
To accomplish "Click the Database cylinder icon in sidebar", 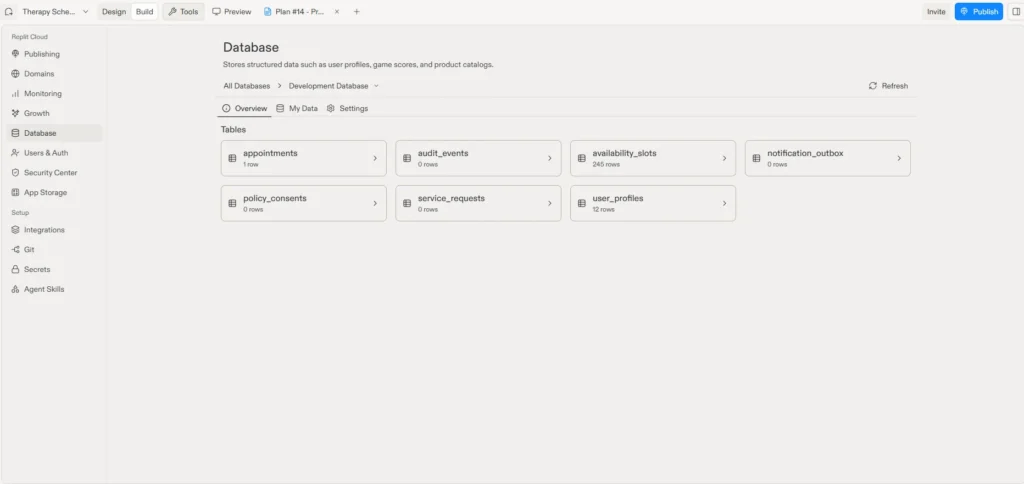I will [16, 133].
